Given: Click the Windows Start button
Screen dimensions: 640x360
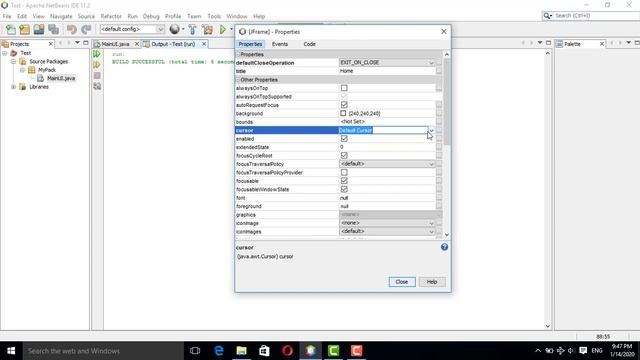Looking at the screenshot, I should pos(11,351).
